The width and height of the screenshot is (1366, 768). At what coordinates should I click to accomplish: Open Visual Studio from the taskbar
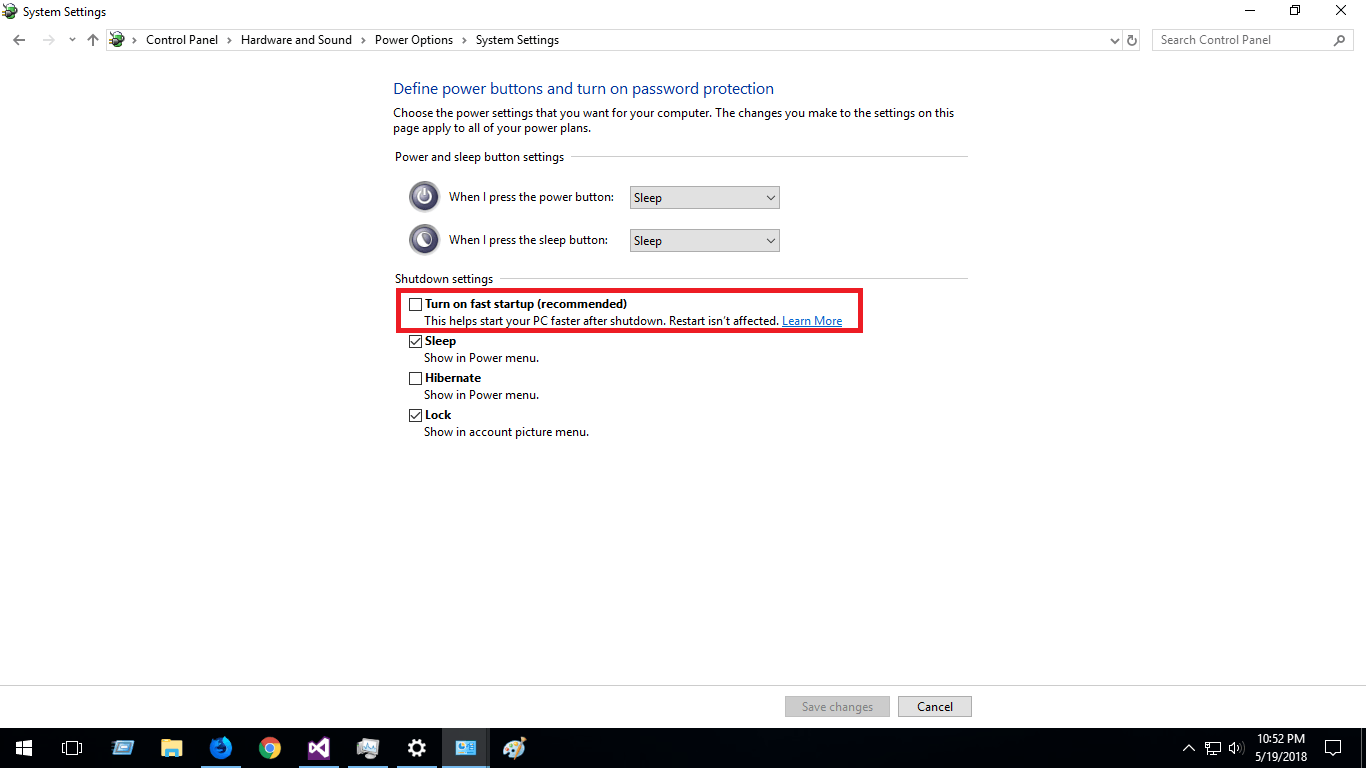[318, 748]
